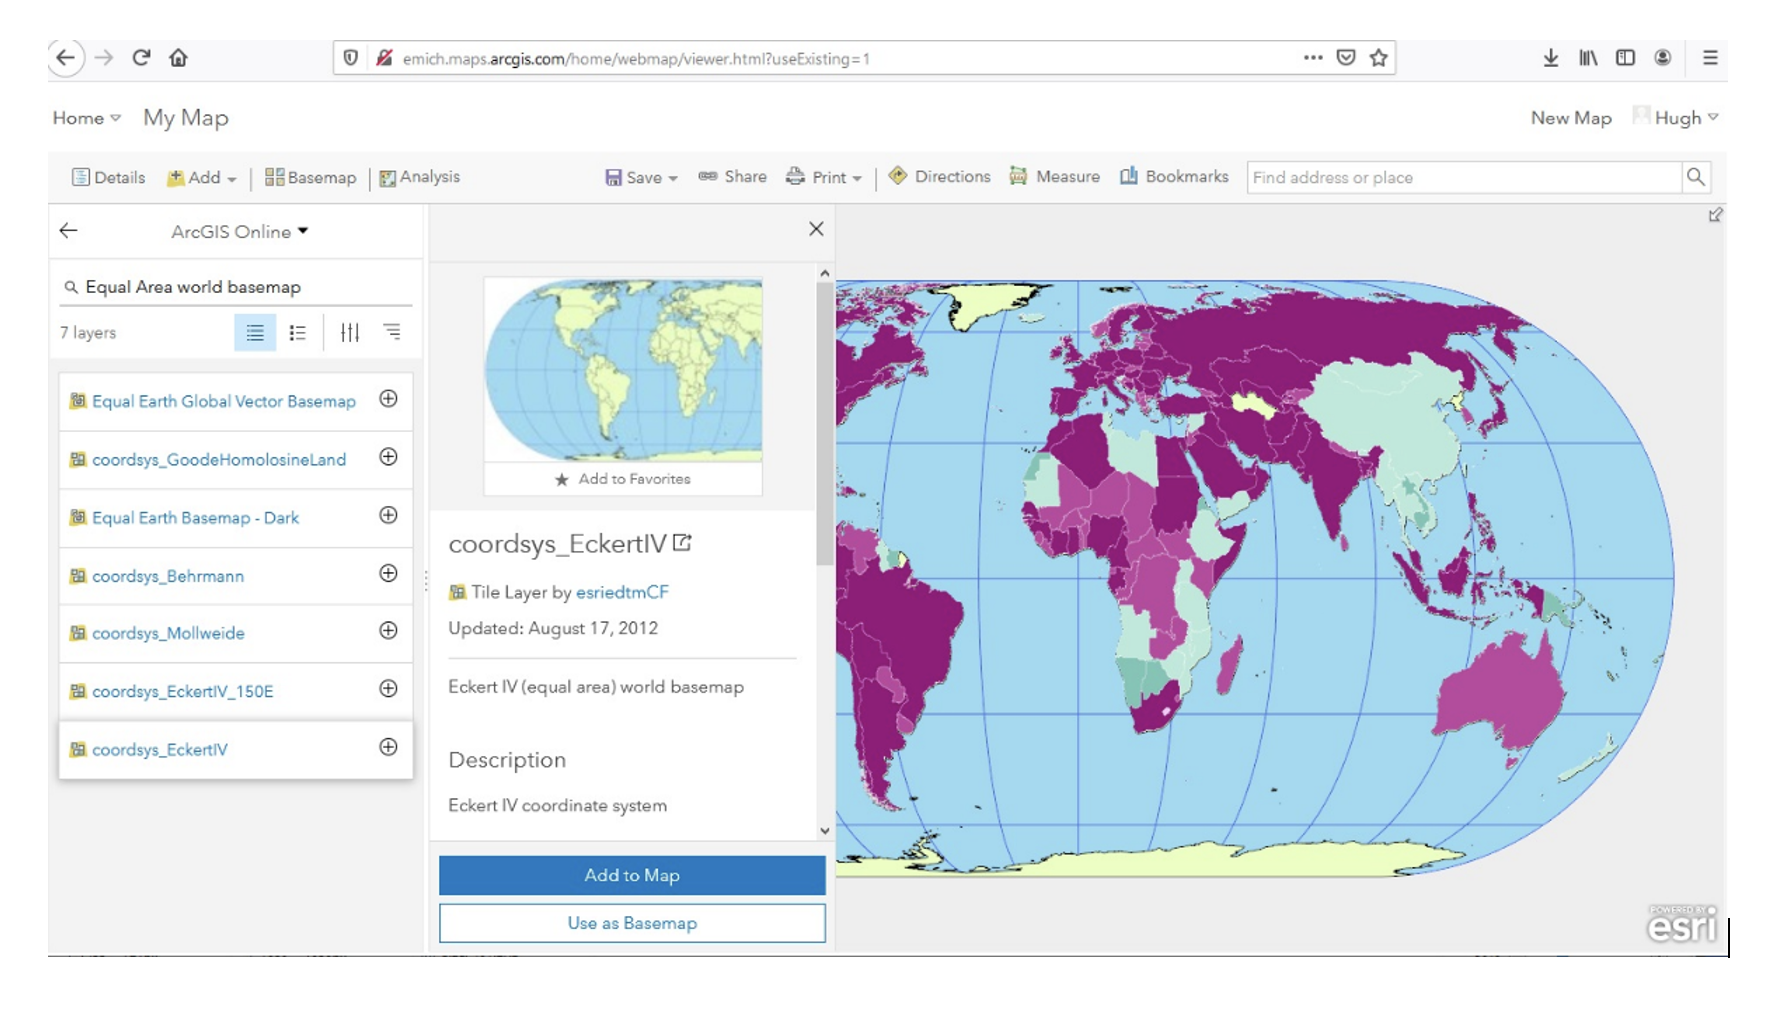Viewport: 1770px width, 1010px height.
Task: Click the address bar URL
Action: pyautogui.click(x=636, y=59)
